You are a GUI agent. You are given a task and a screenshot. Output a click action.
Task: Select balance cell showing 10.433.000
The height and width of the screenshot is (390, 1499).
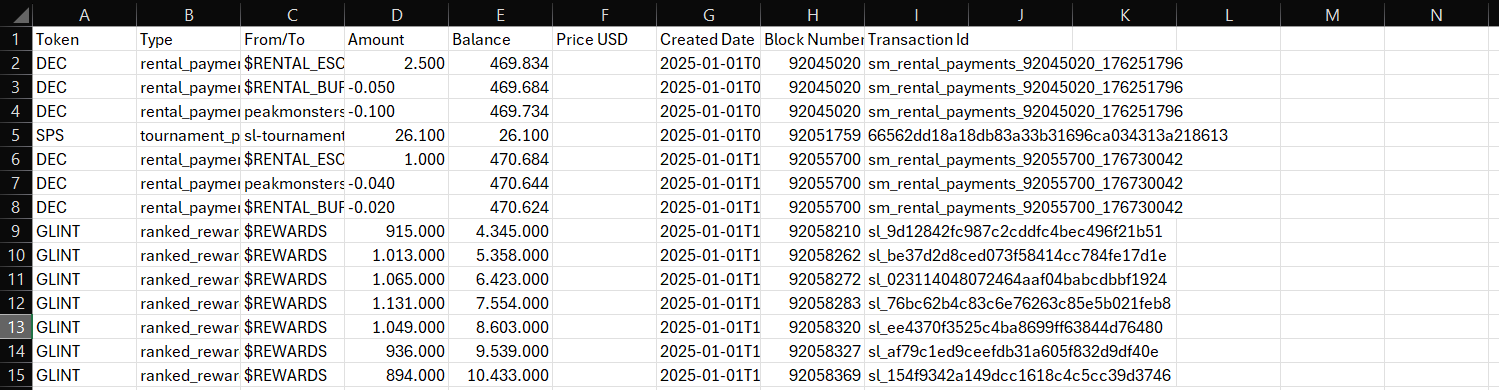[500, 375]
